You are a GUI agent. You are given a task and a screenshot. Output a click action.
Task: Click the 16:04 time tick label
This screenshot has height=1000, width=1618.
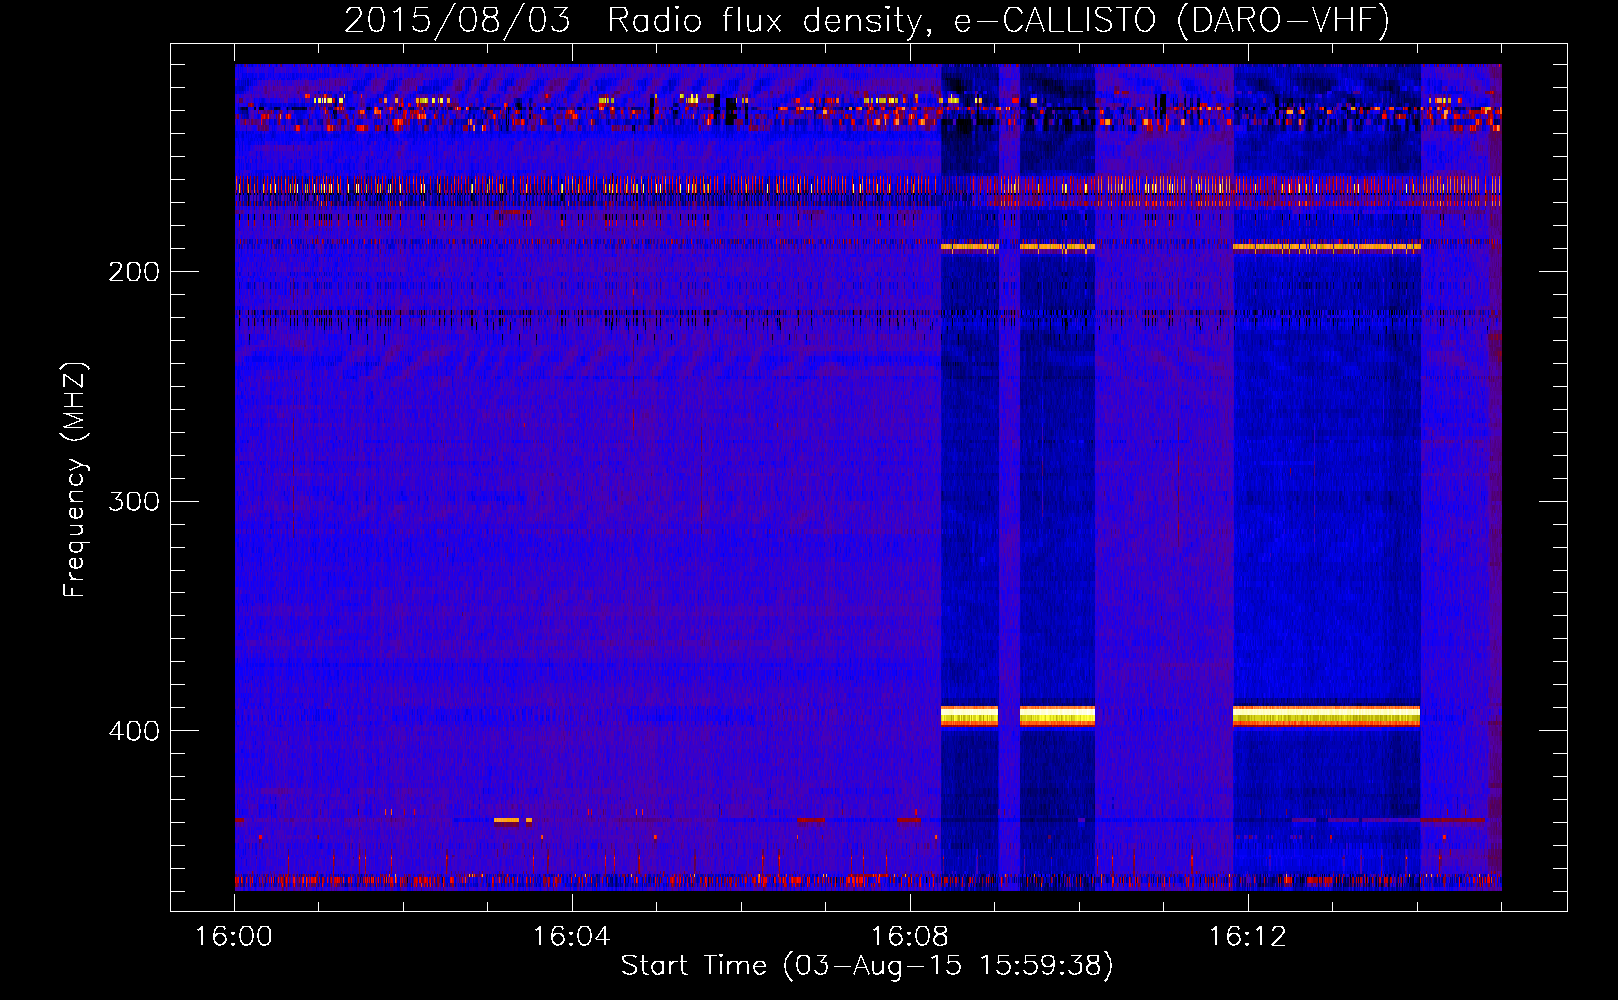(571, 936)
